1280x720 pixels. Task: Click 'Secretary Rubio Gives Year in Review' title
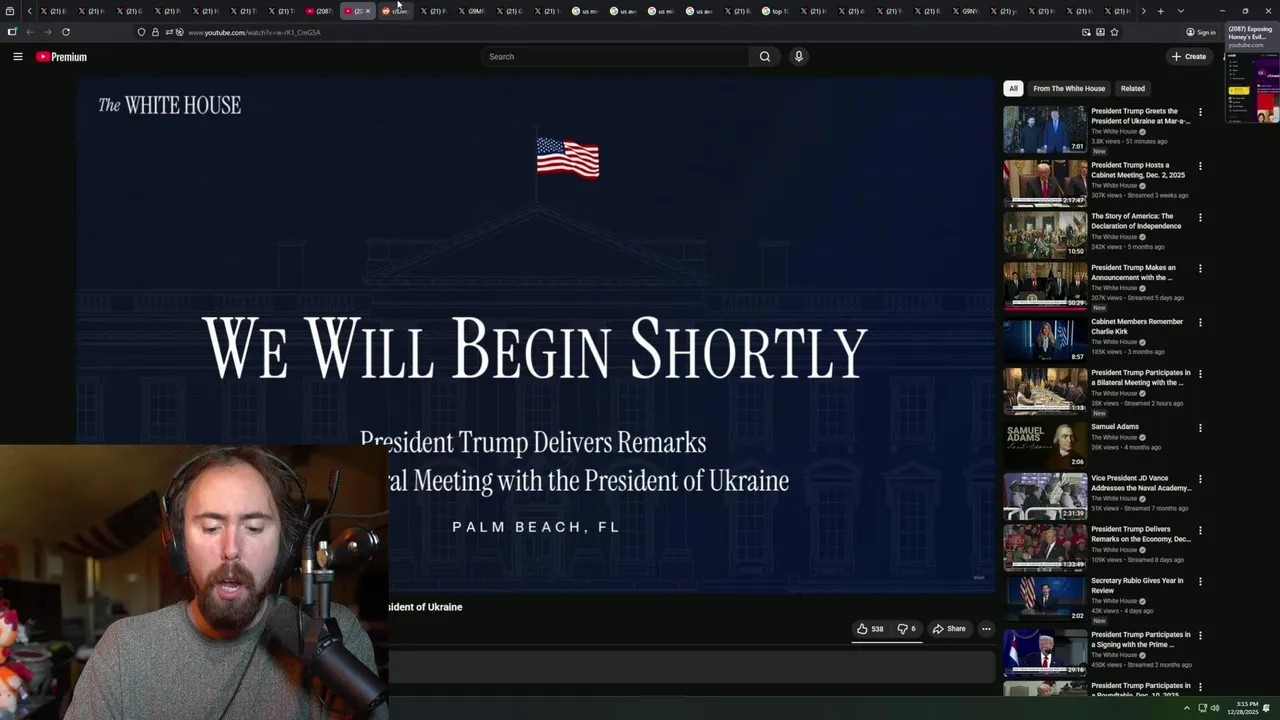click(x=1137, y=585)
